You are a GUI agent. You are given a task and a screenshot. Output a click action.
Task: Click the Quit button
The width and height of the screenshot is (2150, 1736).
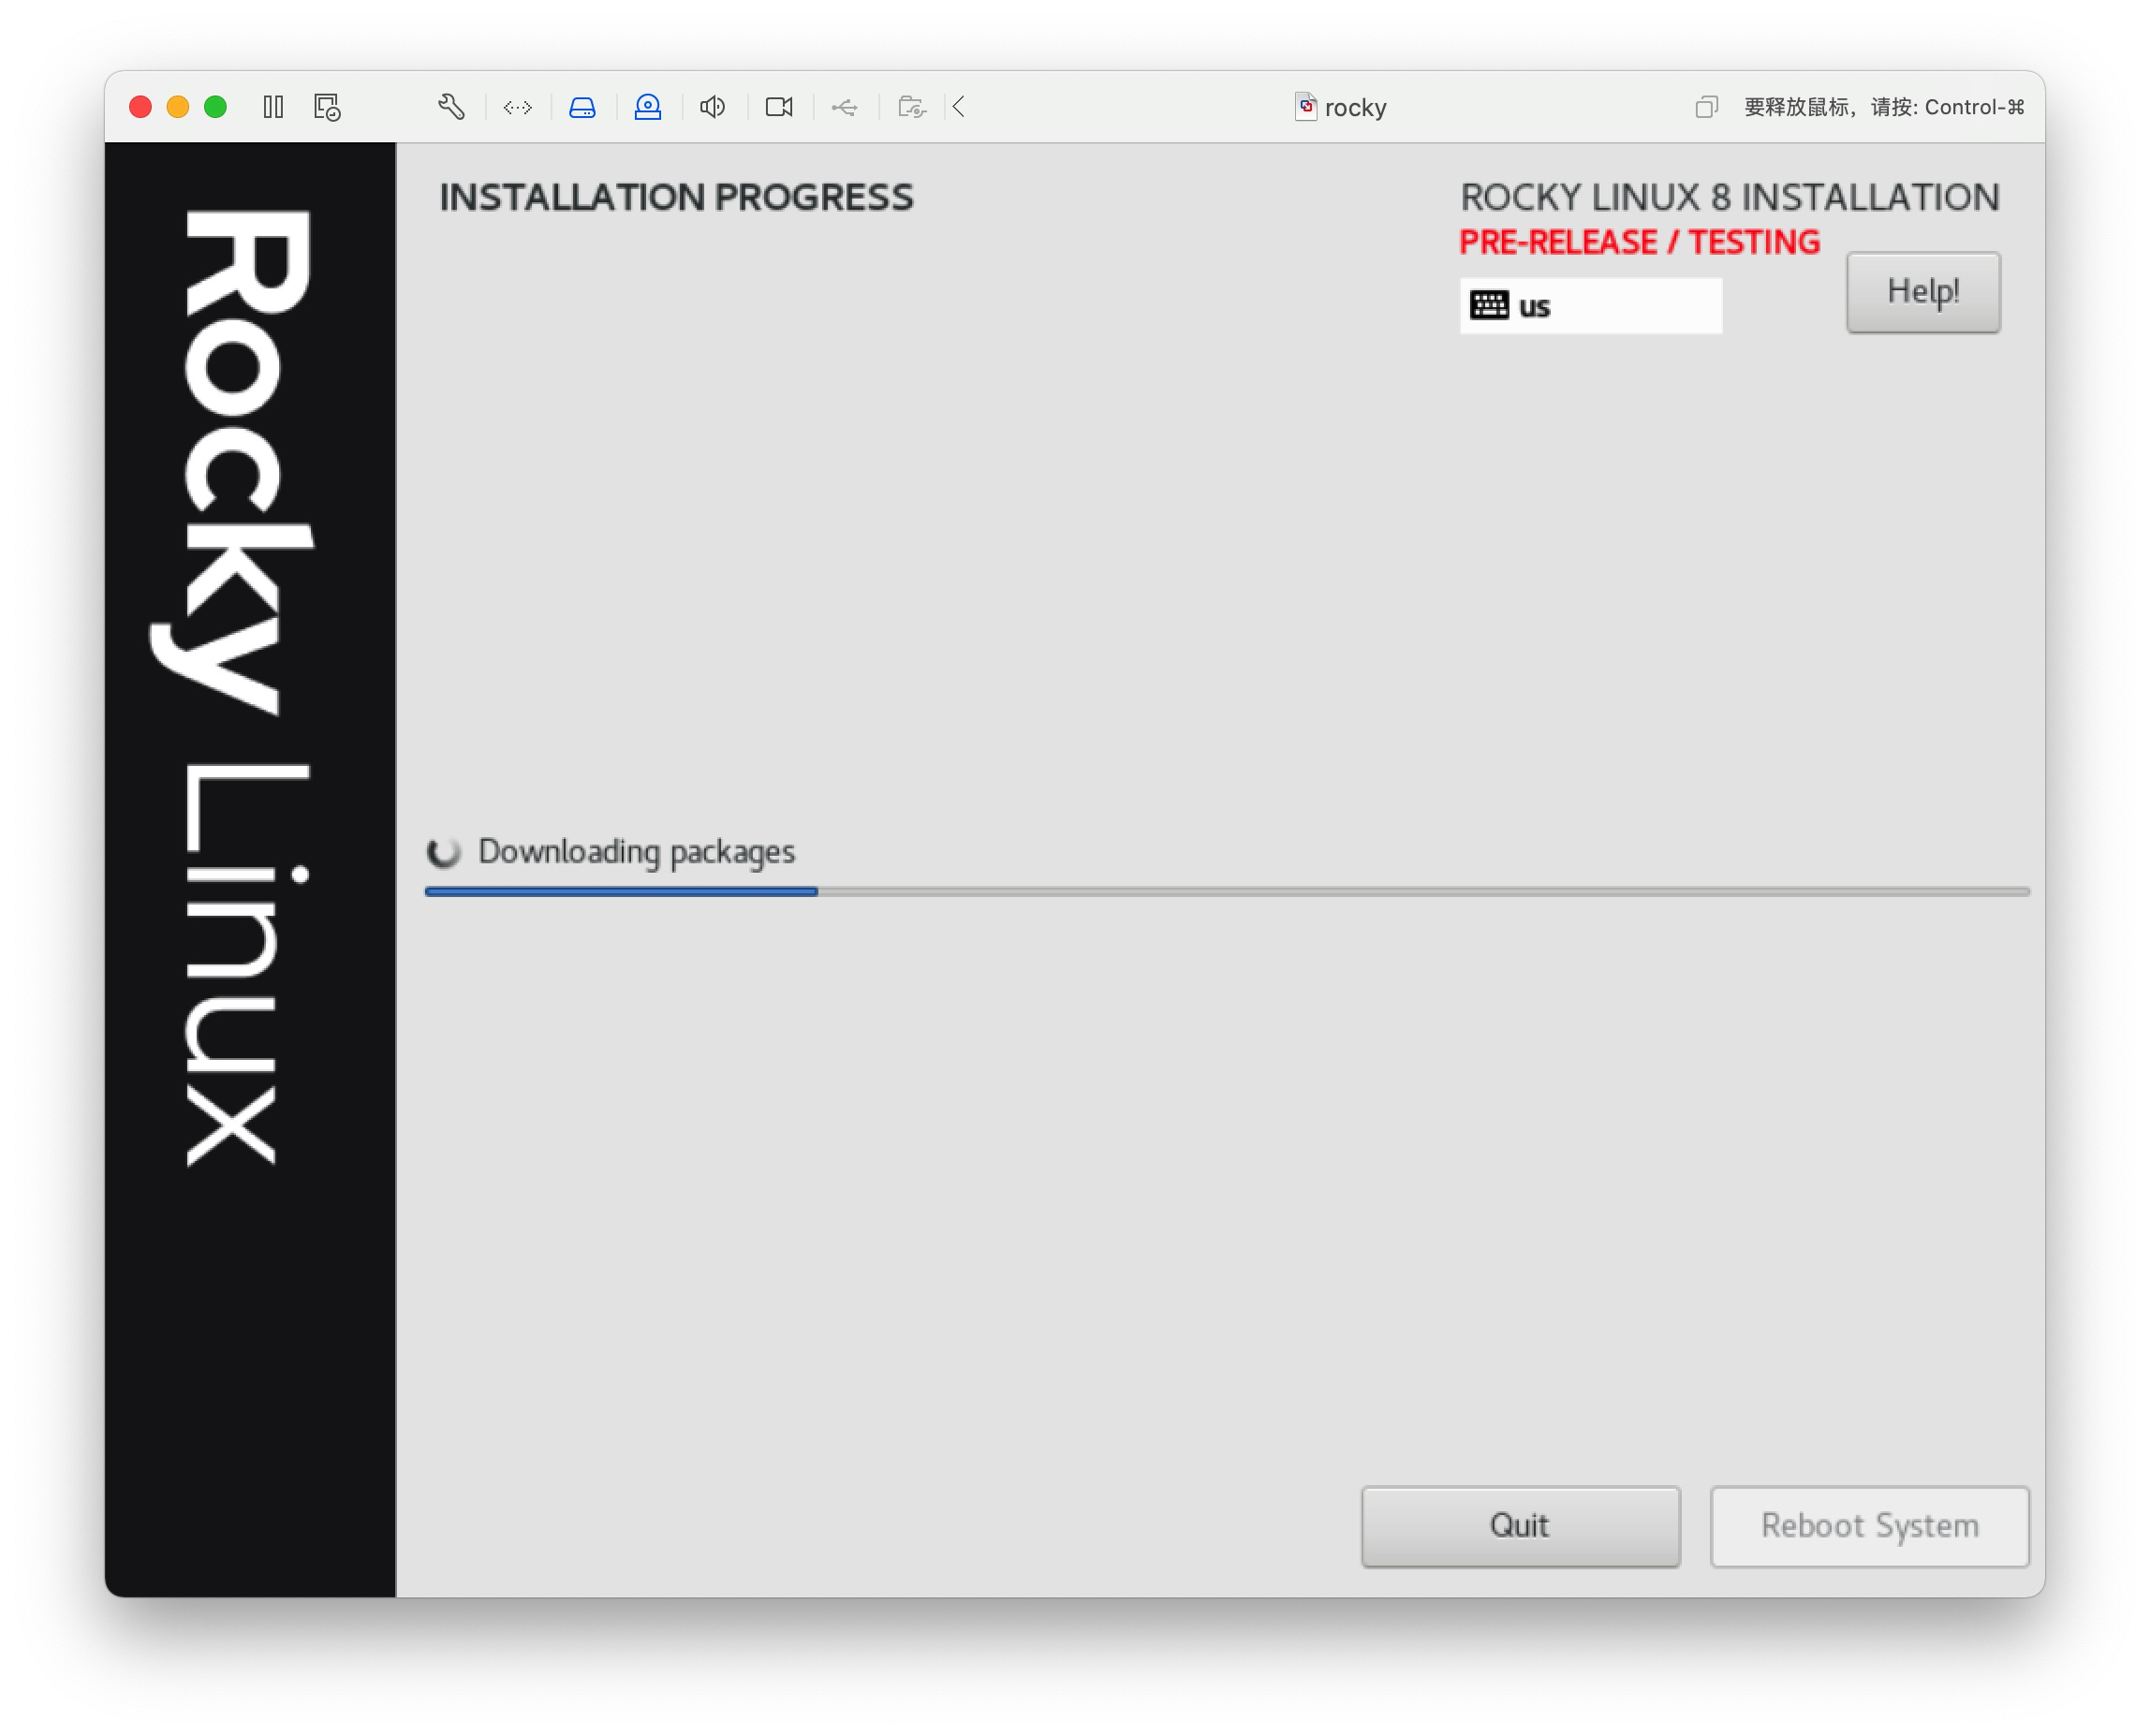(1519, 1525)
